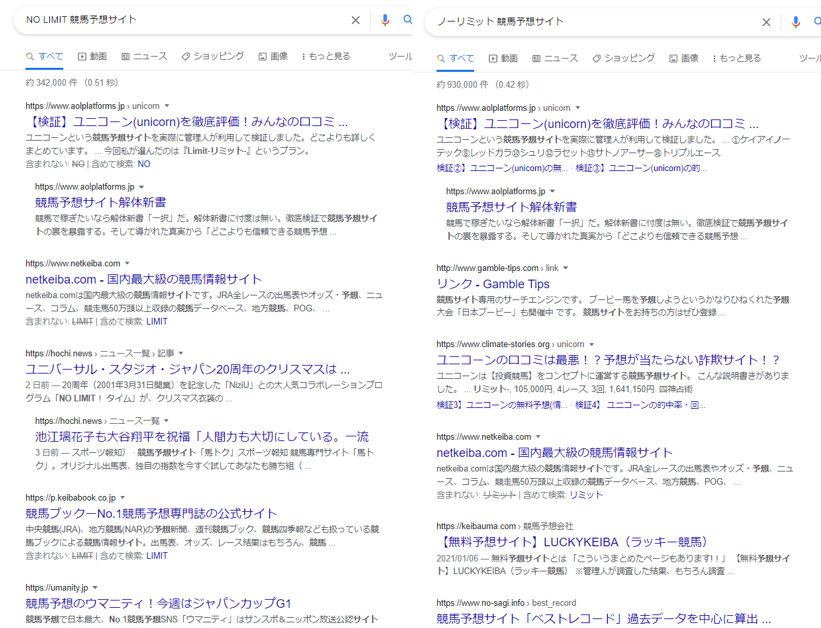
Task: Search including NO via 含めて検索 link
Action: click(144, 164)
